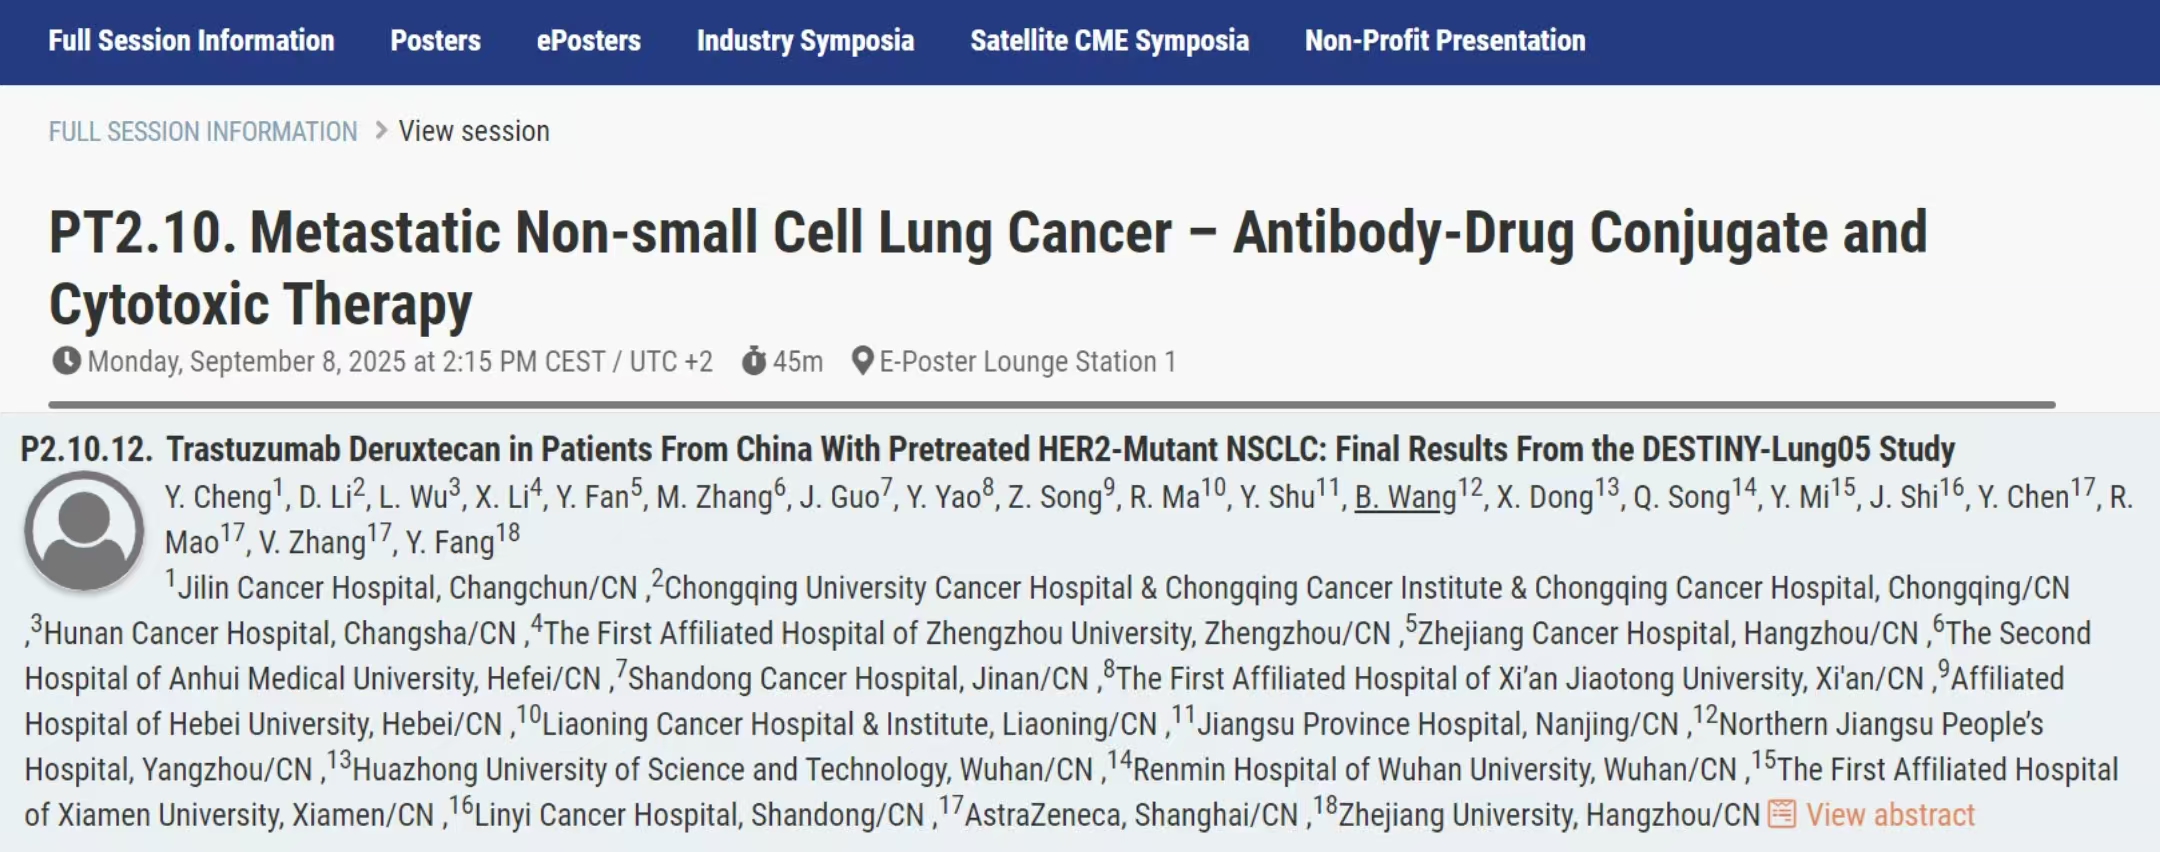2160x852 pixels.
Task: Click the stopwatch icon next to 45m
Action: click(x=754, y=361)
